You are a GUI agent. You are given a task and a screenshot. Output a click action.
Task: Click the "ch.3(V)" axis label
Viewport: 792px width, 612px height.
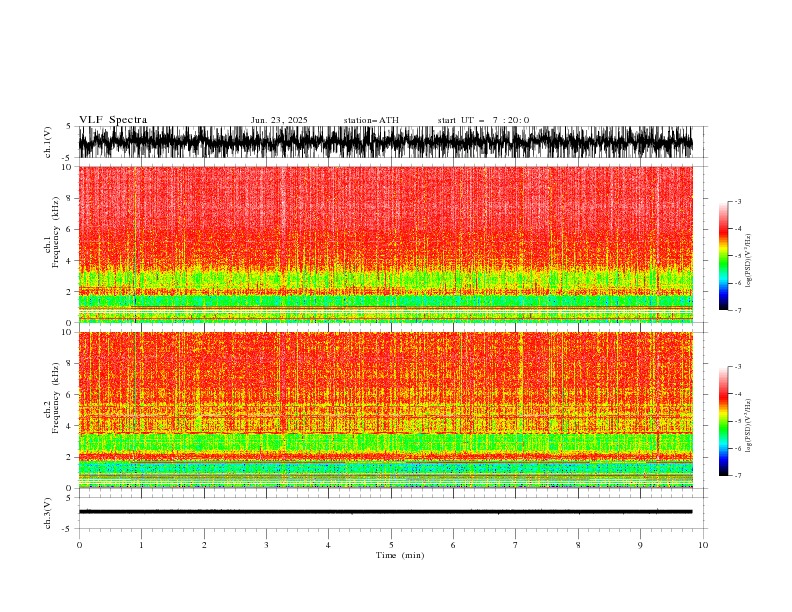pos(48,513)
